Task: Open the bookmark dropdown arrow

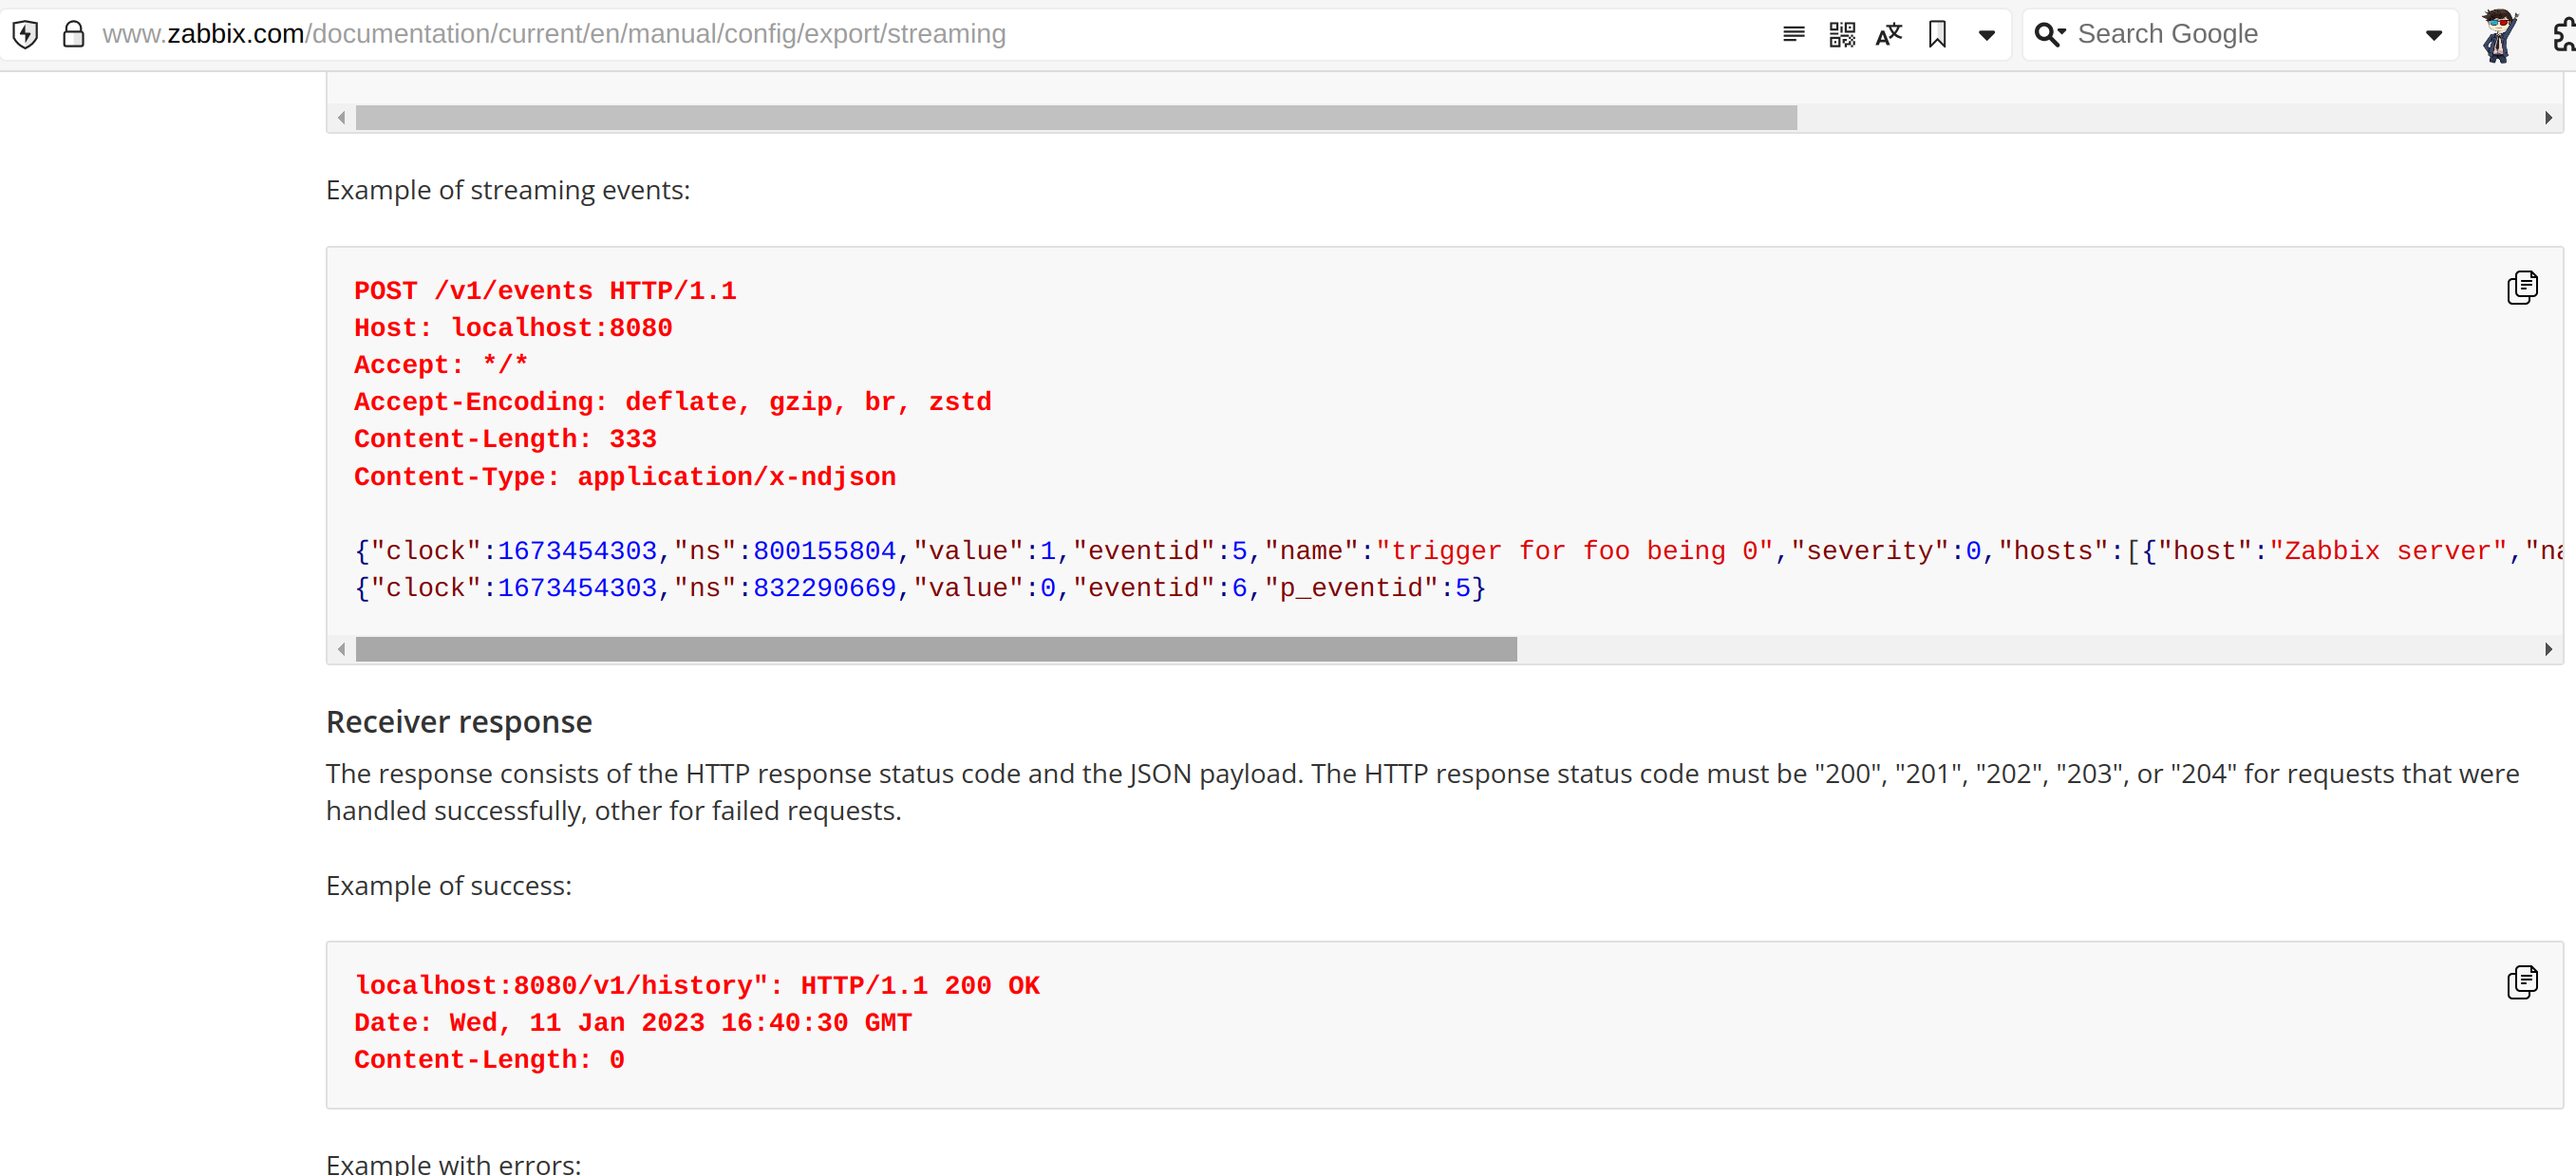Action: [1986, 35]
